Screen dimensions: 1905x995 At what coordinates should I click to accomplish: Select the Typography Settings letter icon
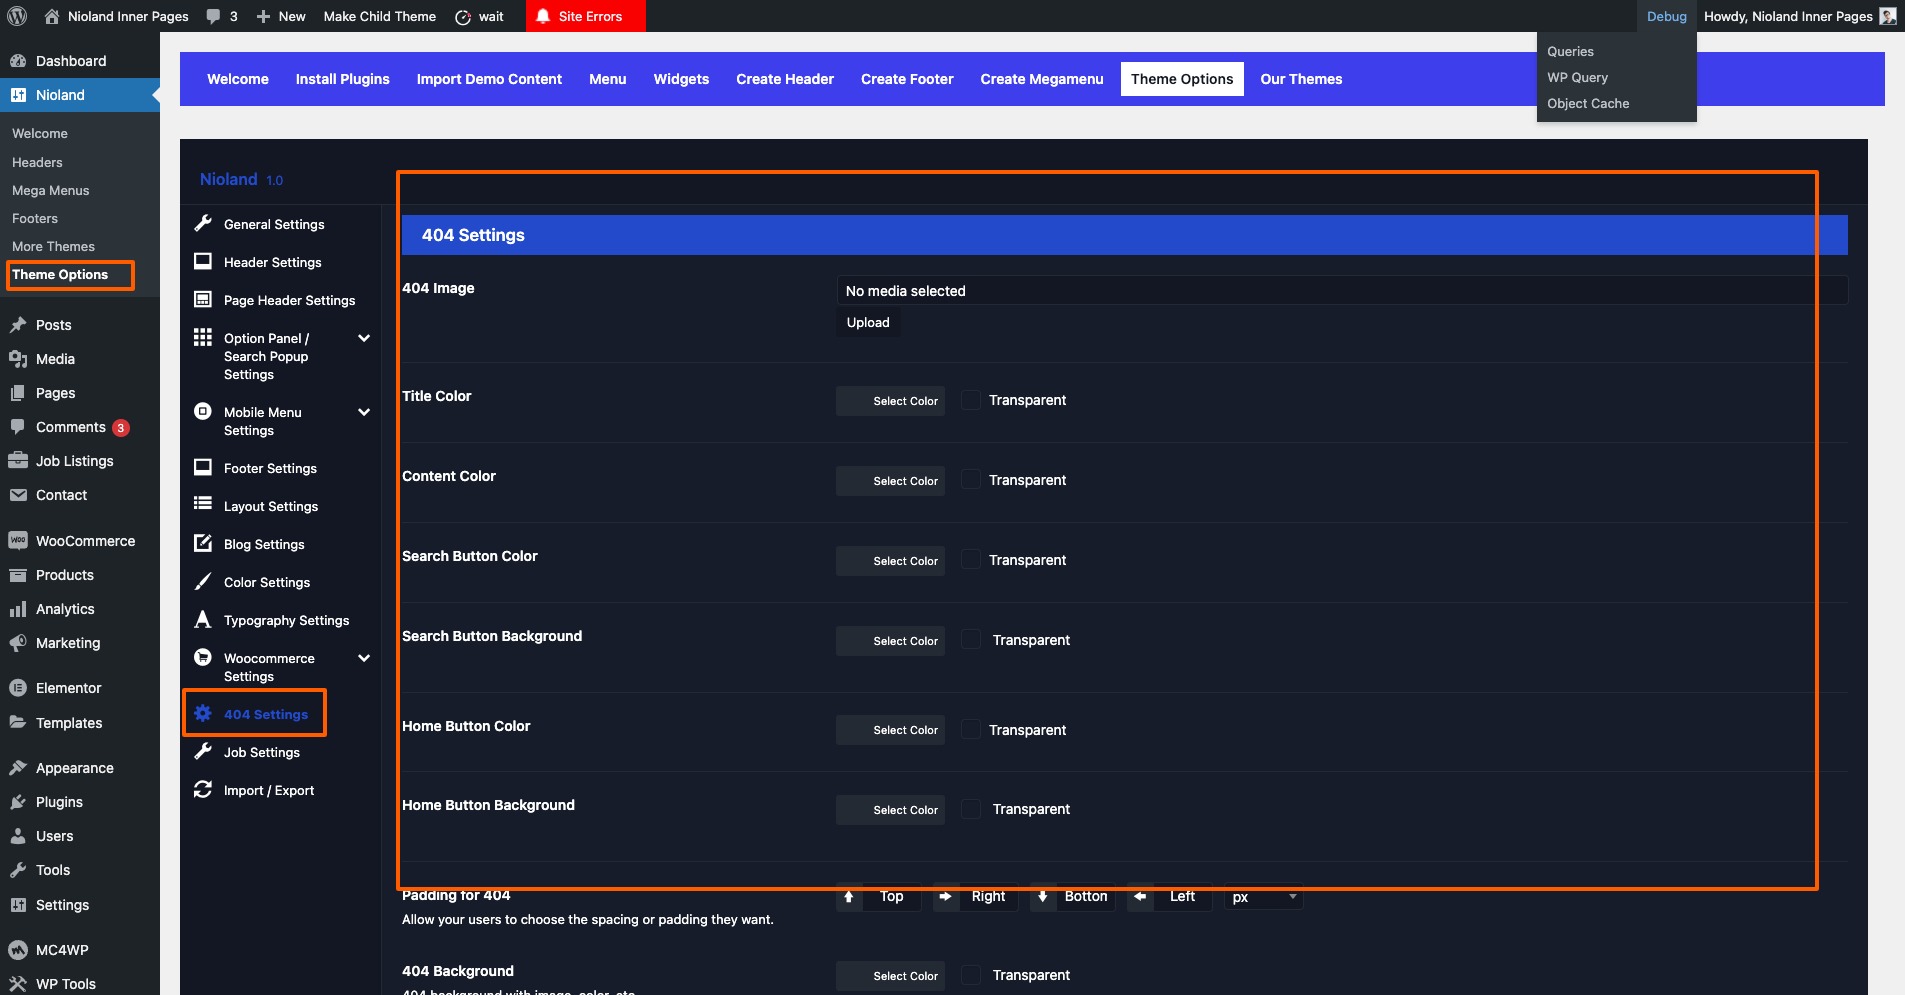pos(203,620)
